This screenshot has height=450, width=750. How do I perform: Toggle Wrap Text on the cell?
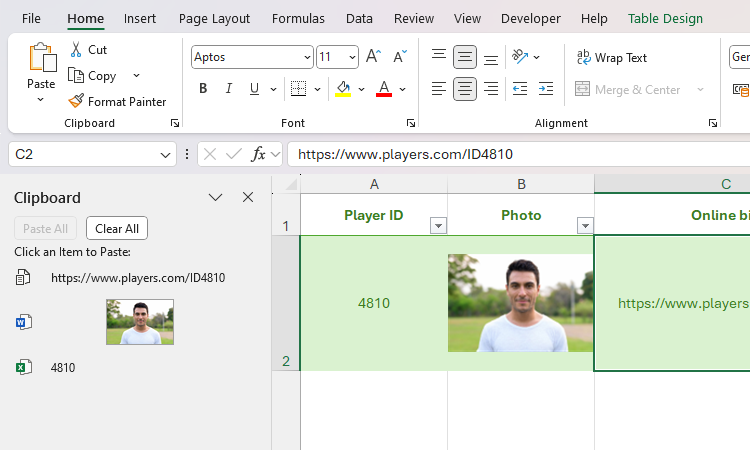(x=611, y=58)
